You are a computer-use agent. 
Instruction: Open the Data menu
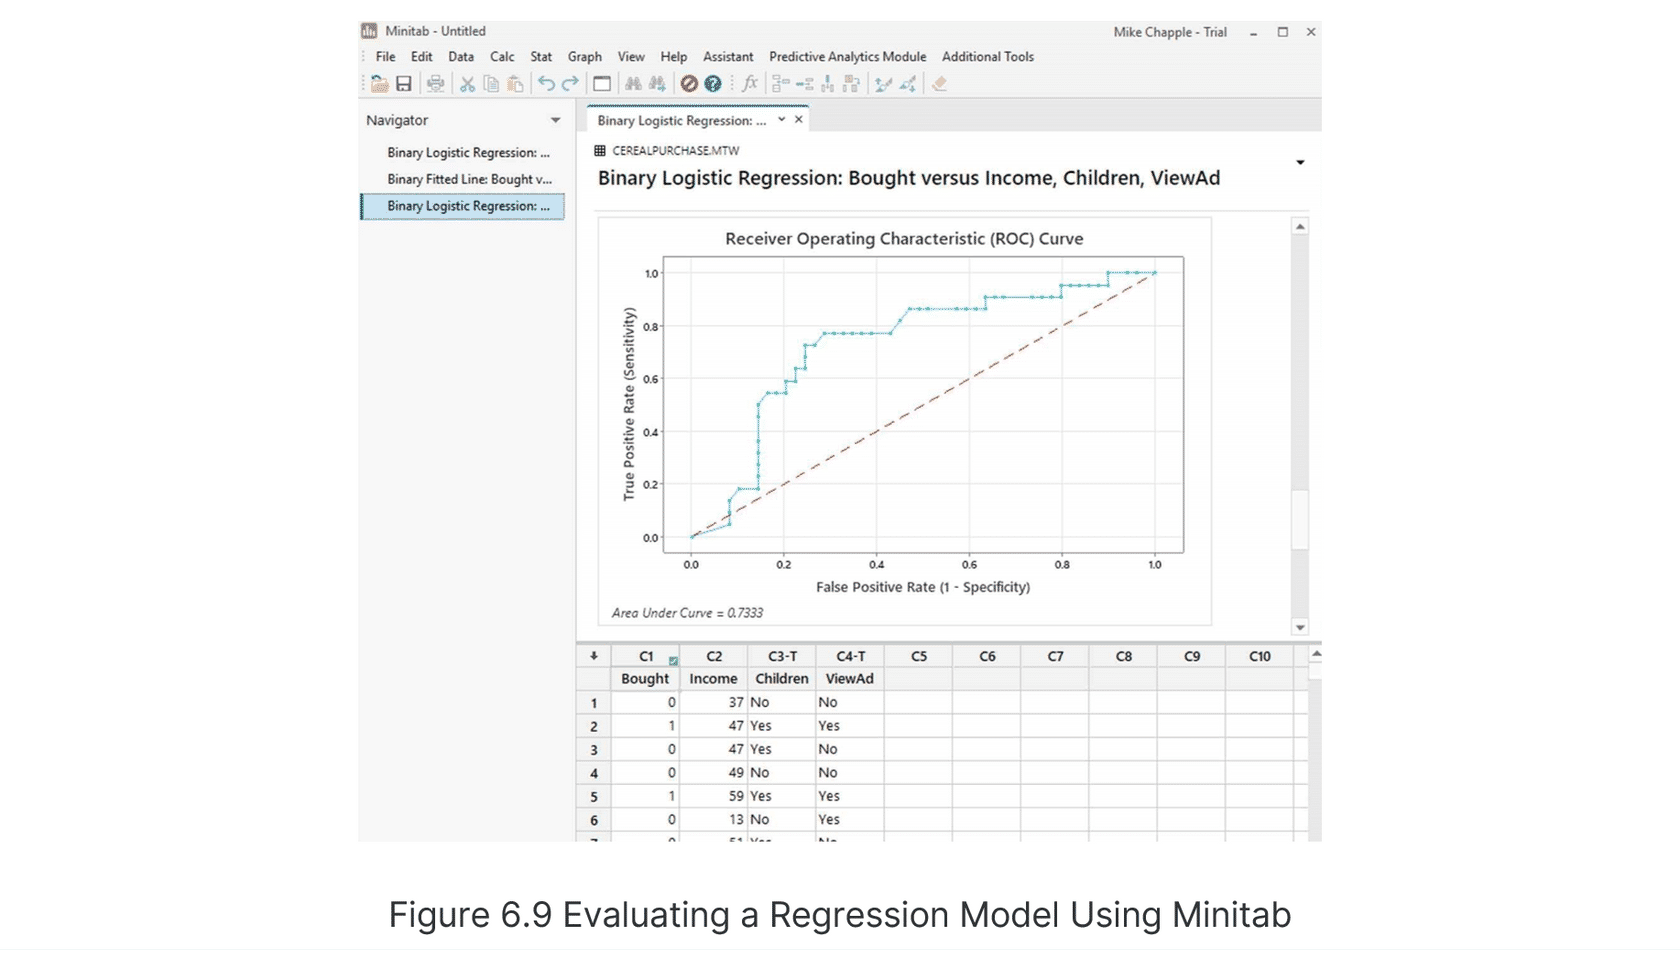461,57
